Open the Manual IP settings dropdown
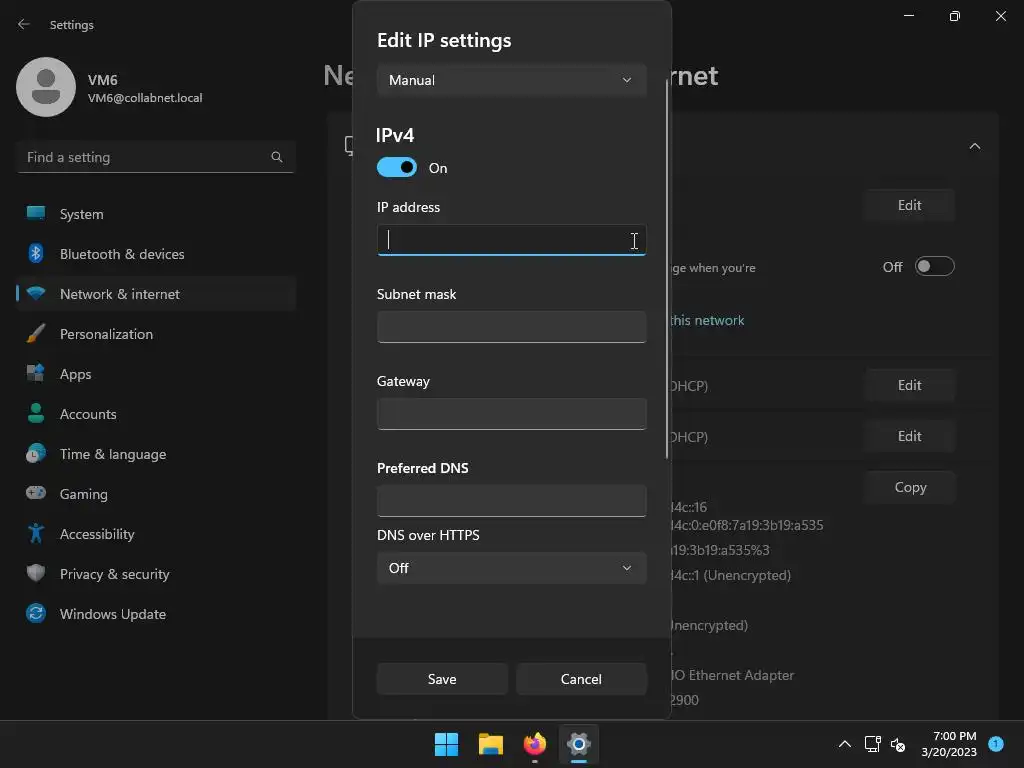Image resolution: width=1024 pixels, height=768 pixels. pyautogui.click(x=511, y=80)
